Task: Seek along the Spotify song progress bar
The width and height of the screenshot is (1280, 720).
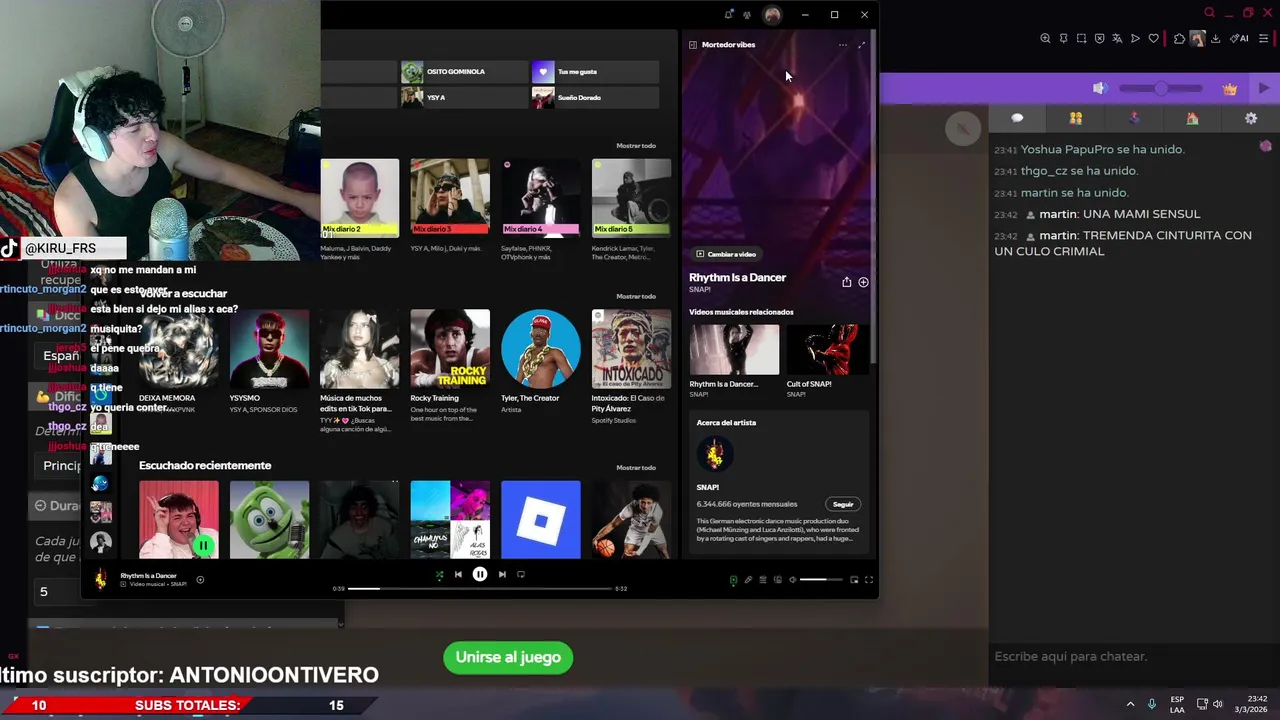Action: pos(480,589)
